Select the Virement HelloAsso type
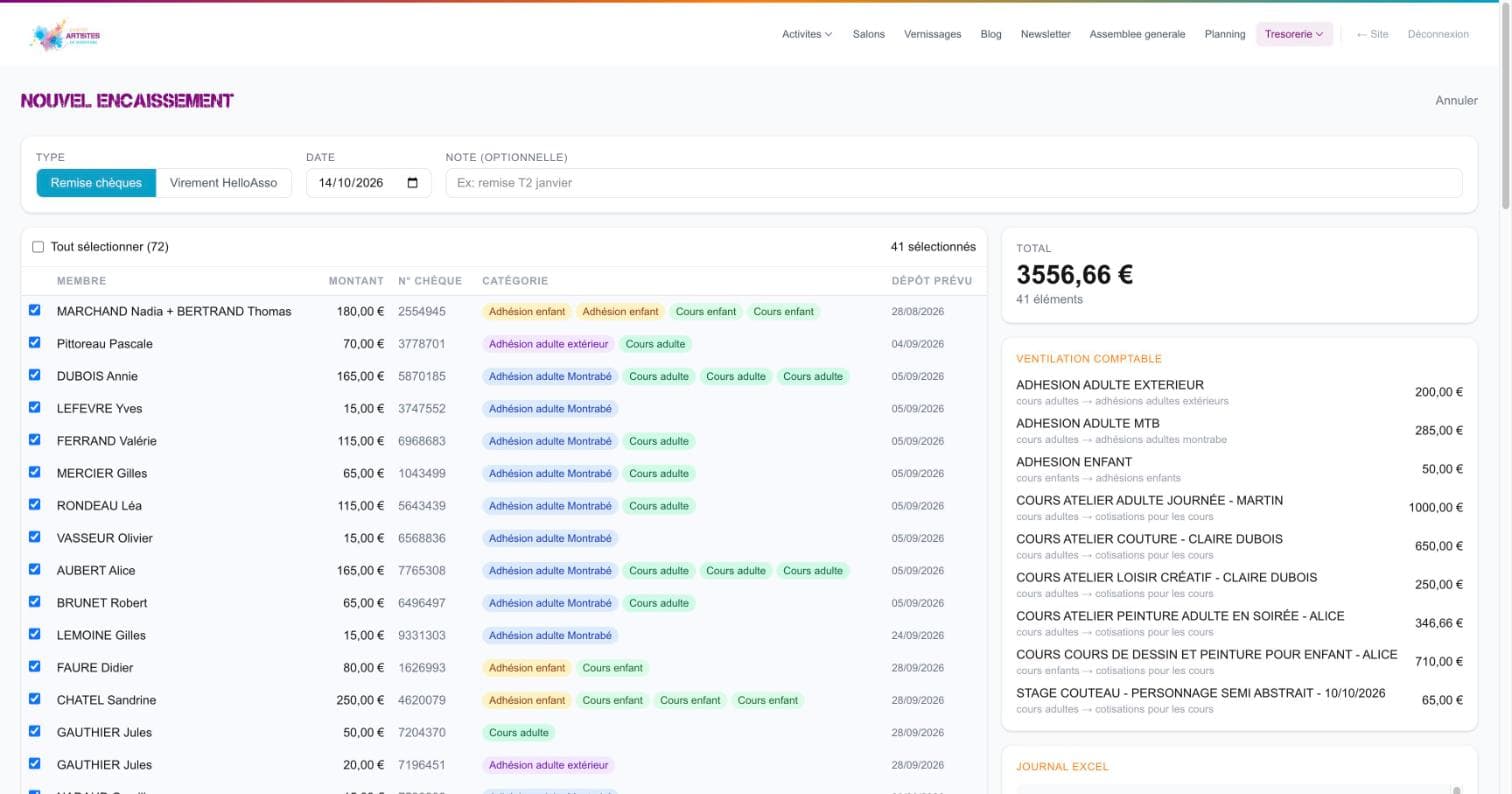 coord(223,183)
